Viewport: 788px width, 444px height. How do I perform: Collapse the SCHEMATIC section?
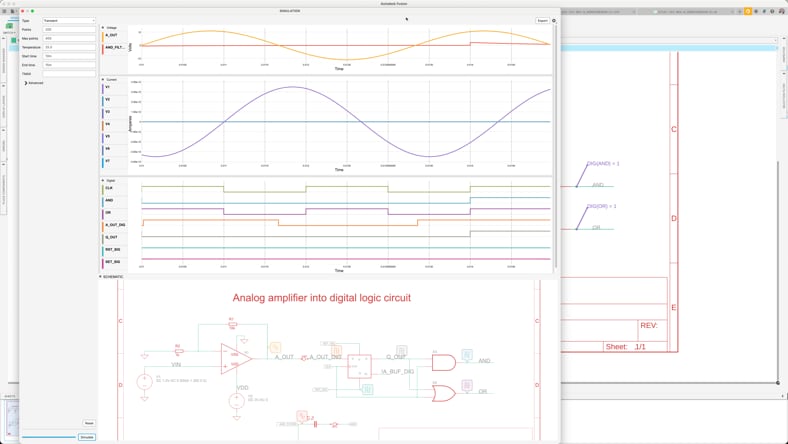[102, 277]
